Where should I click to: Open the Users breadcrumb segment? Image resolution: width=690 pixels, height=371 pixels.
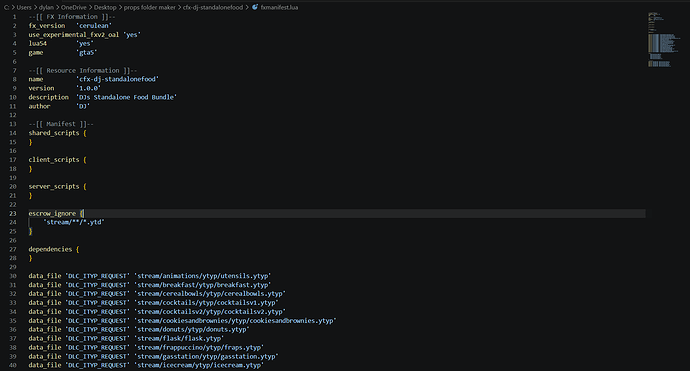click(x=24, y=7)
